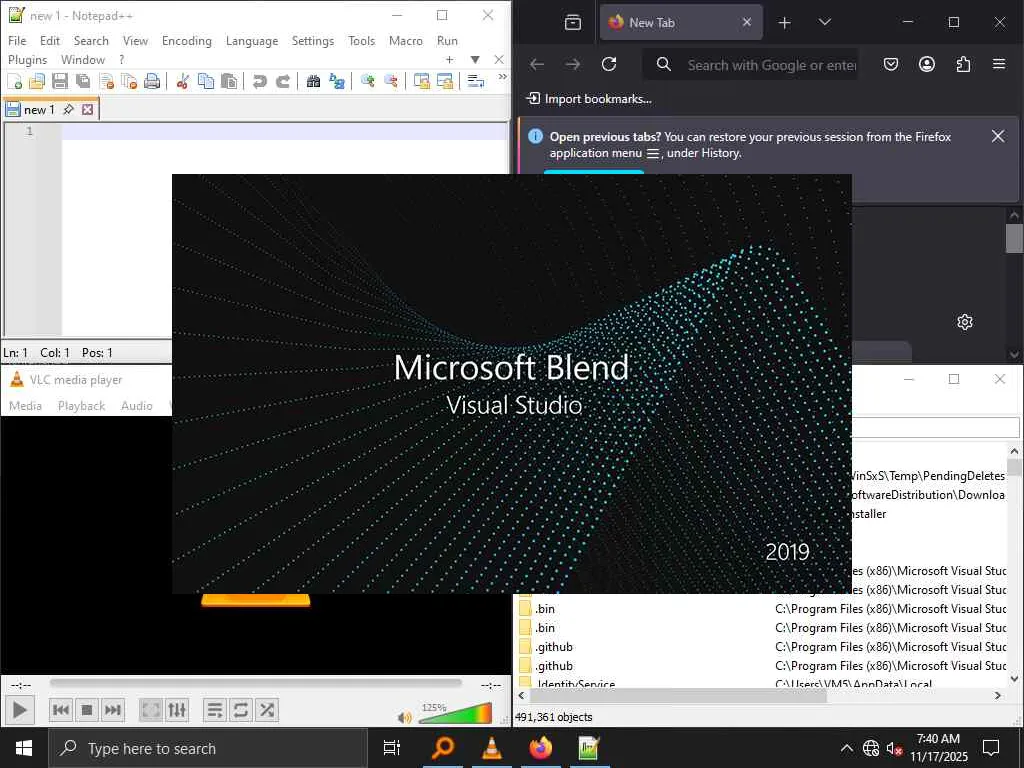
Task: Reload the page in Firefox
Action: tap(609, 64)
